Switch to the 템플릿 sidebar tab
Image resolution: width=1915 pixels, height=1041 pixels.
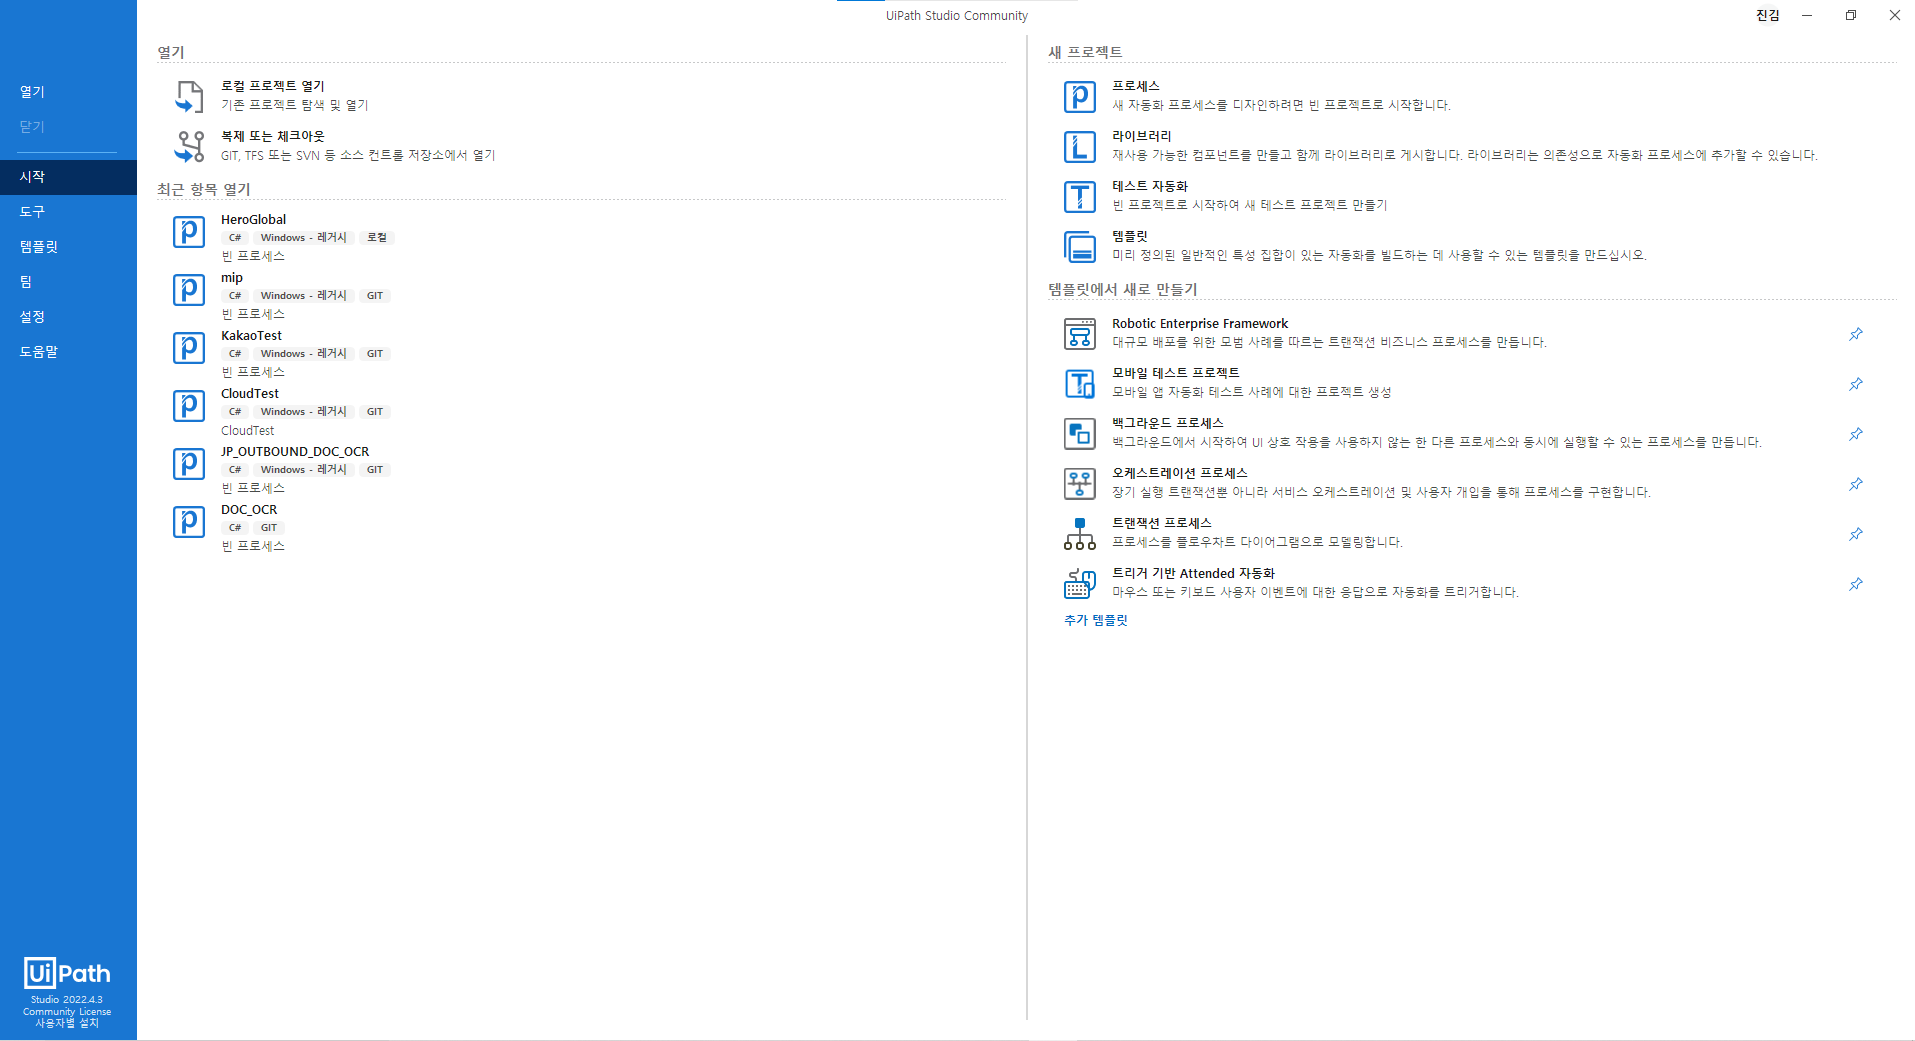pyautogui.click(x=68, y=247)
